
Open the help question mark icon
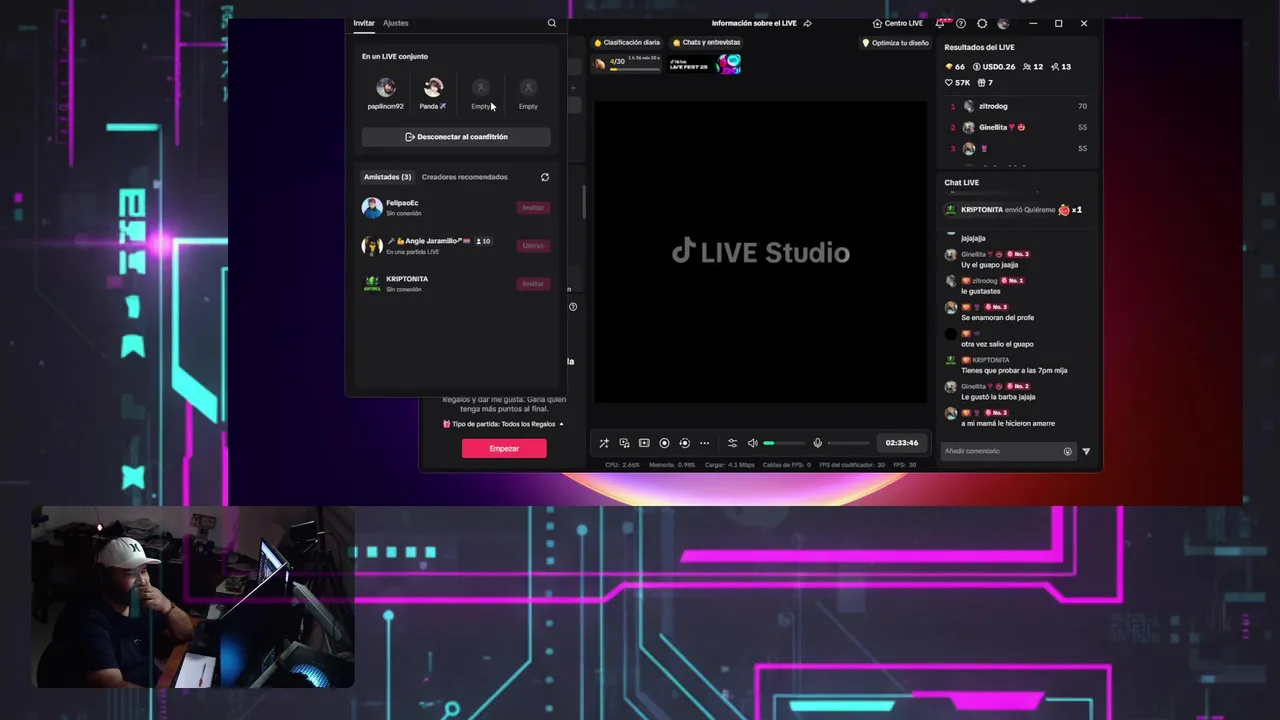961,23
